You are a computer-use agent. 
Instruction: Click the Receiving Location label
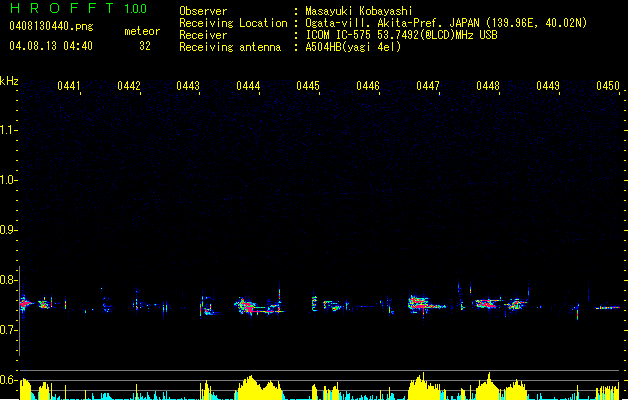(233, 23)
